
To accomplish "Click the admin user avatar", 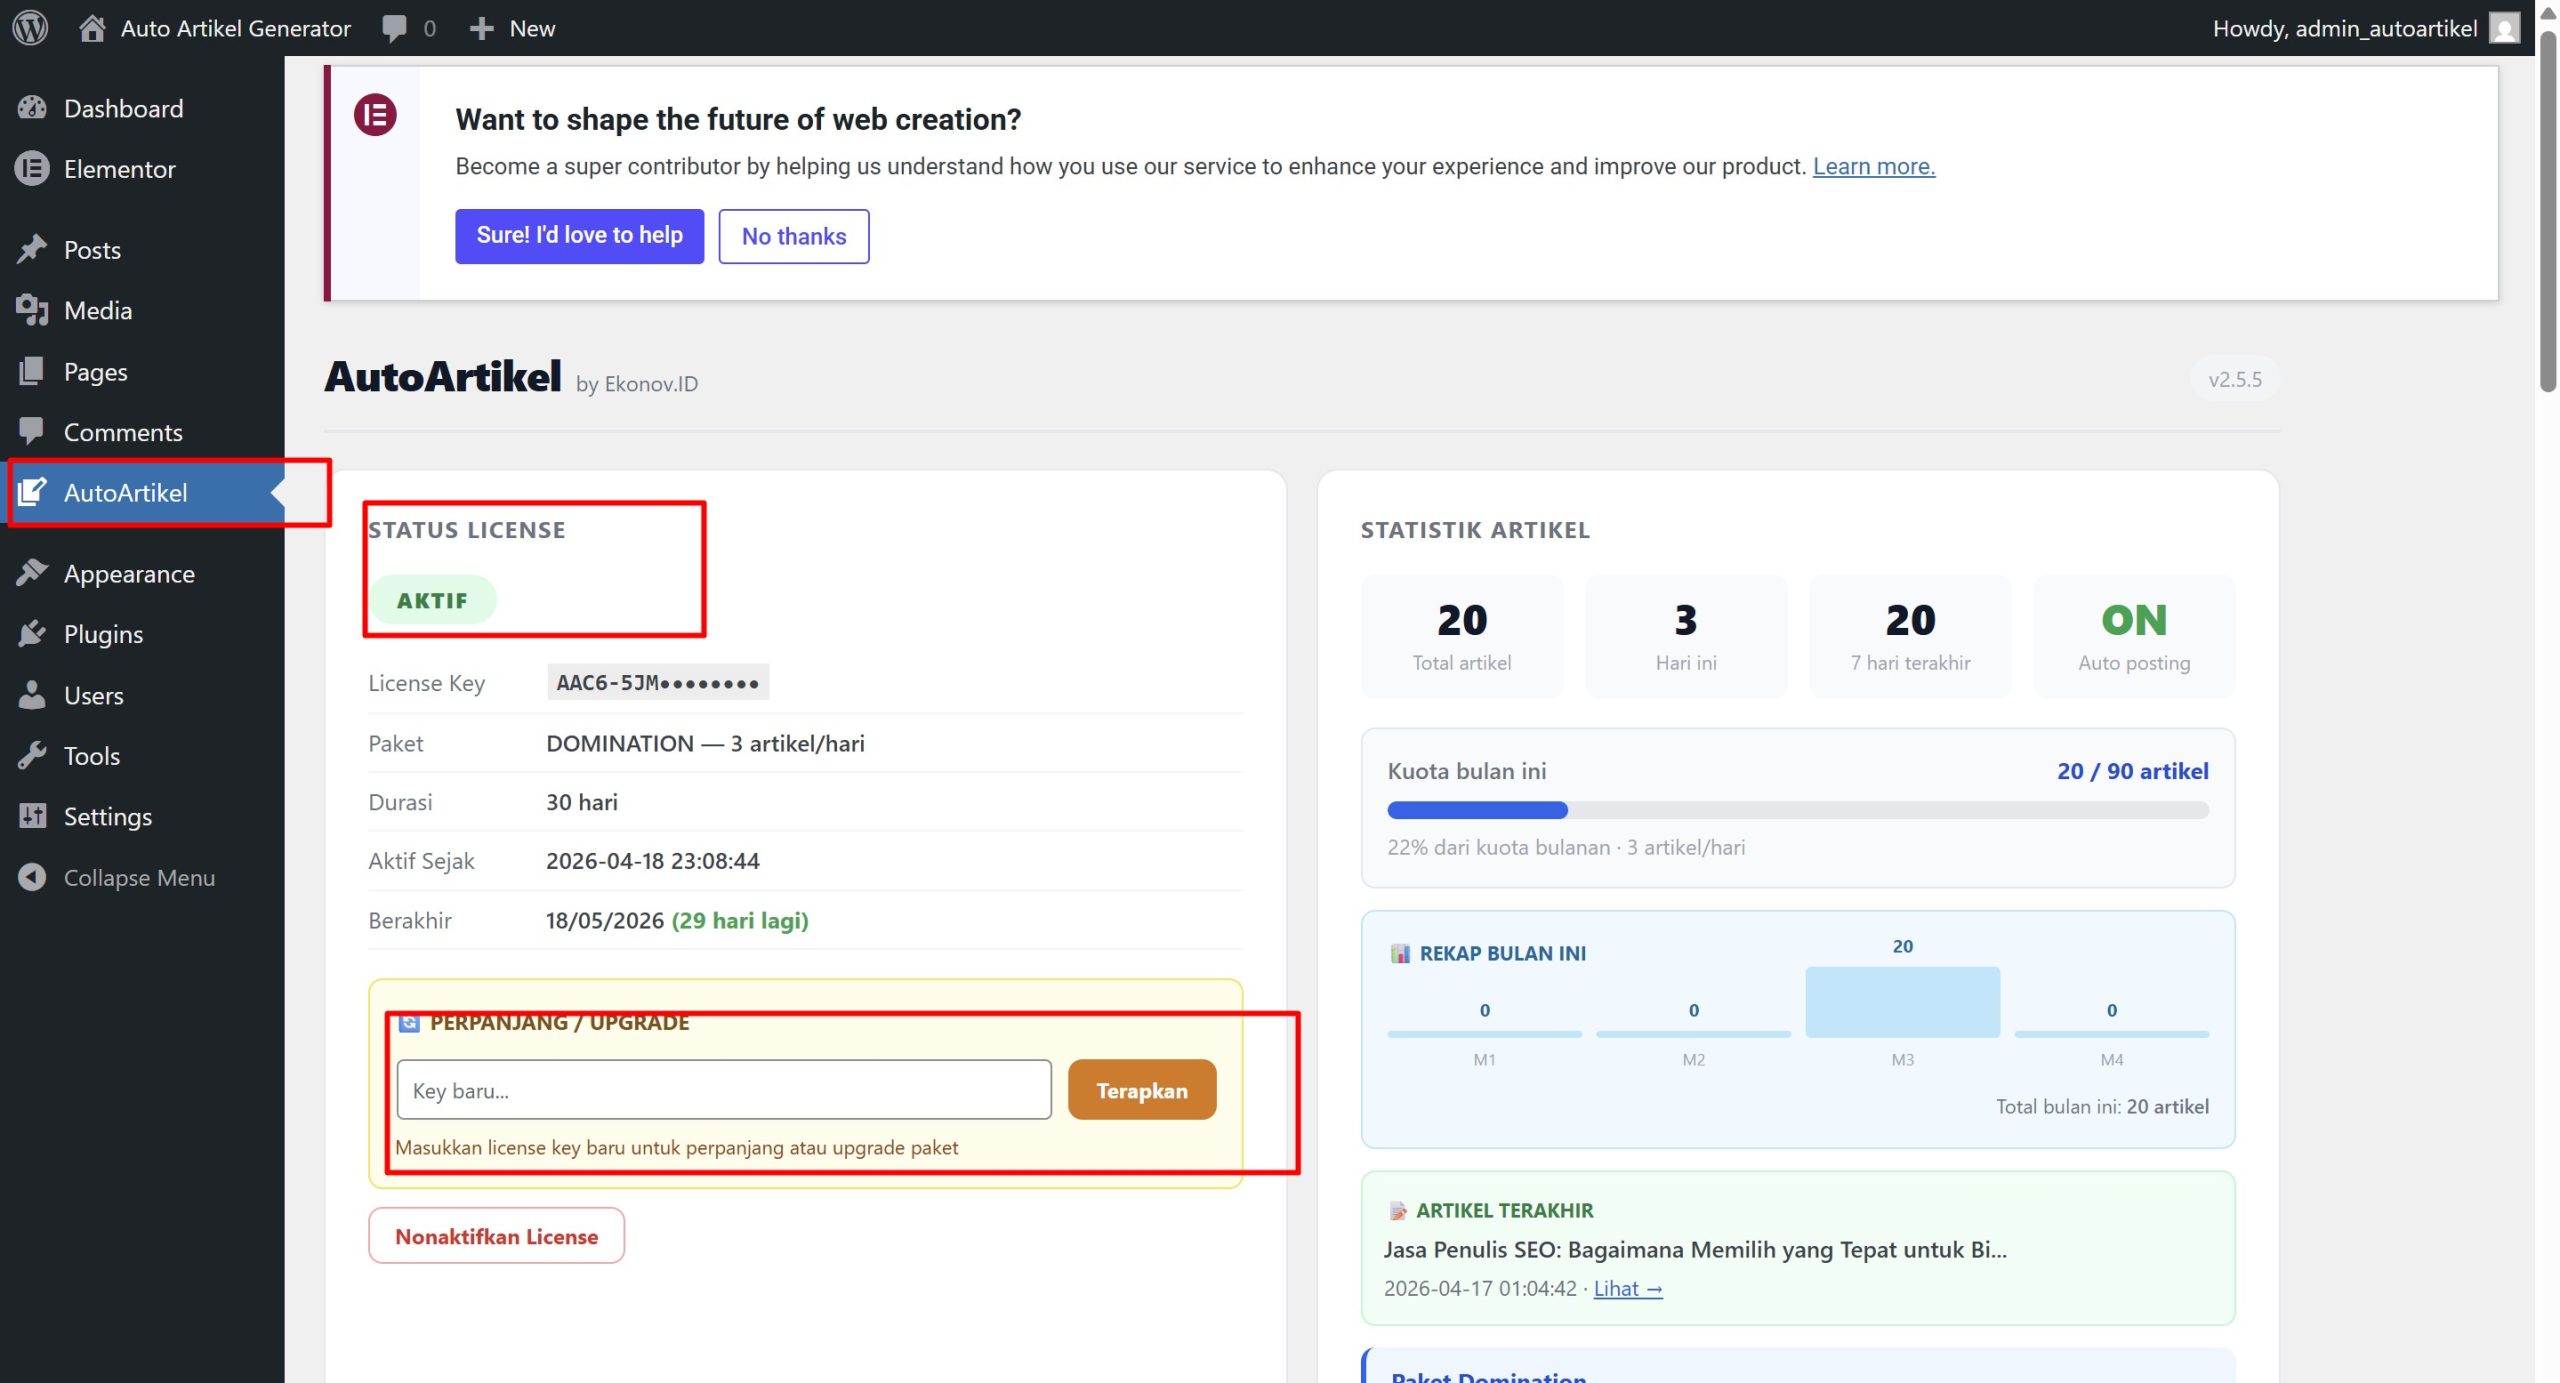I will point(2504,28).
